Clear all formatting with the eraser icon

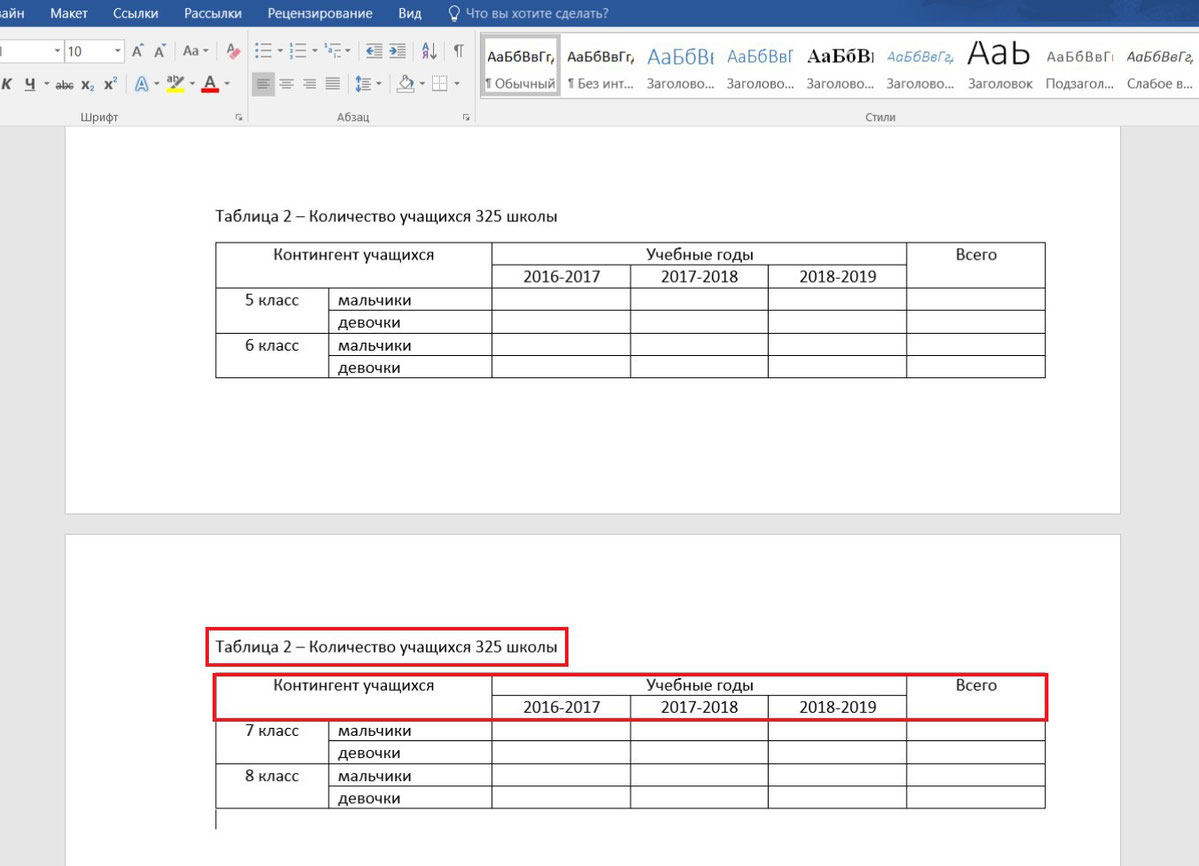(233, 51)
